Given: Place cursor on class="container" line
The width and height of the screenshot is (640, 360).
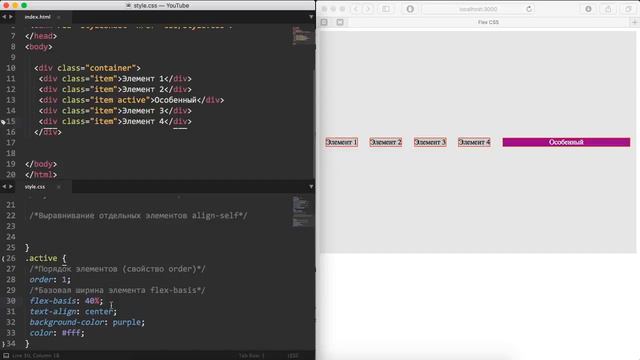Looking at the screenshot, I should tap(87, 68).
